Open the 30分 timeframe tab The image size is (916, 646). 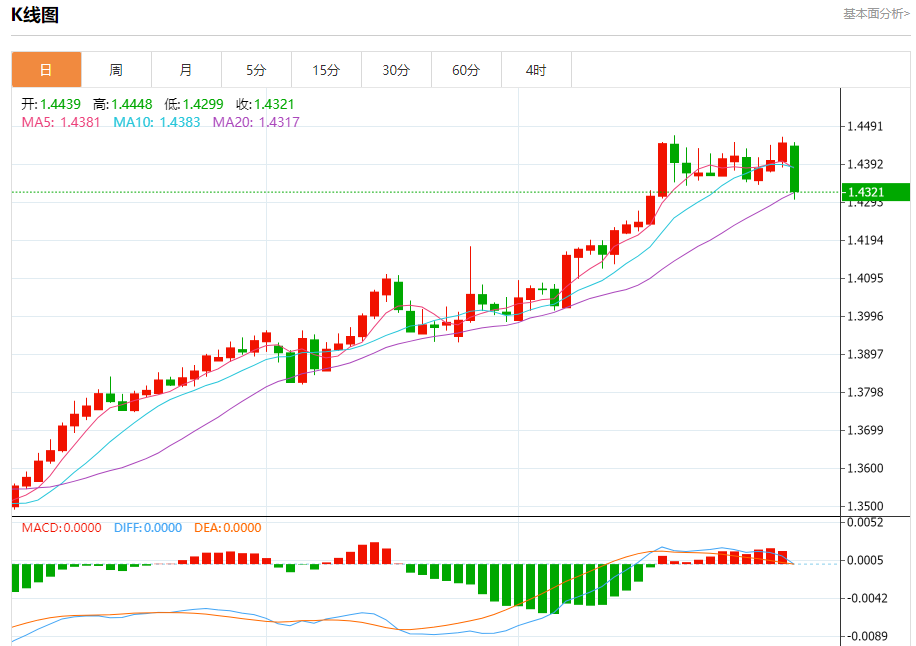coord(397,70)
